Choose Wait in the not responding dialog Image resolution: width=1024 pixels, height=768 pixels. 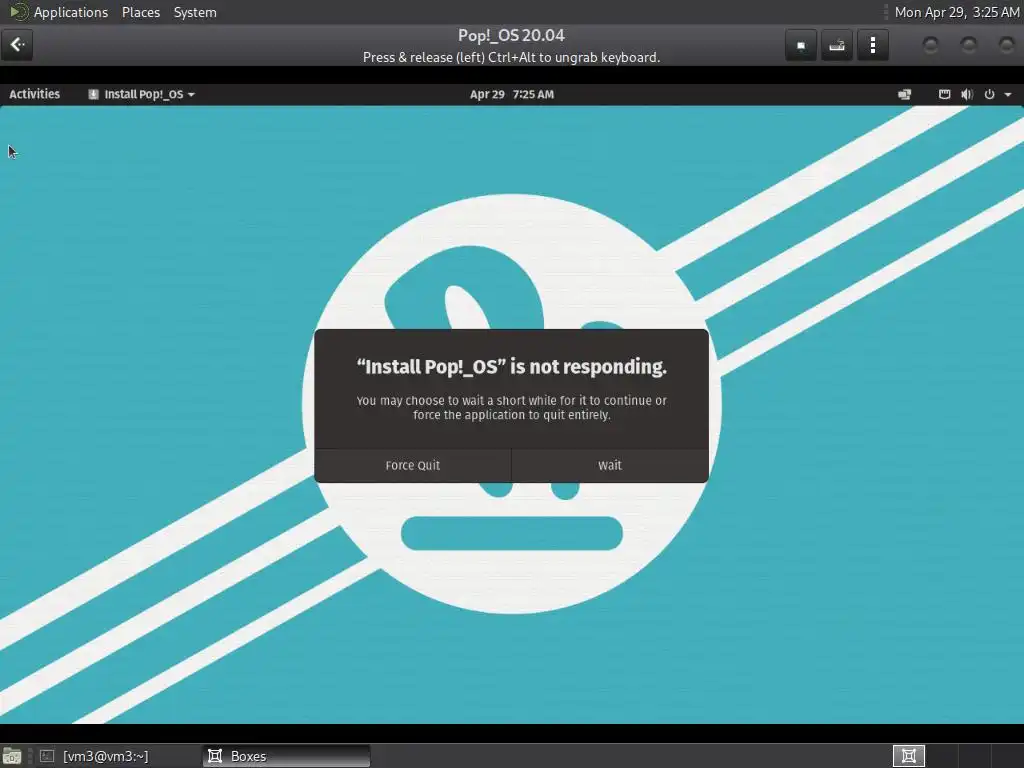pos(610,466)
